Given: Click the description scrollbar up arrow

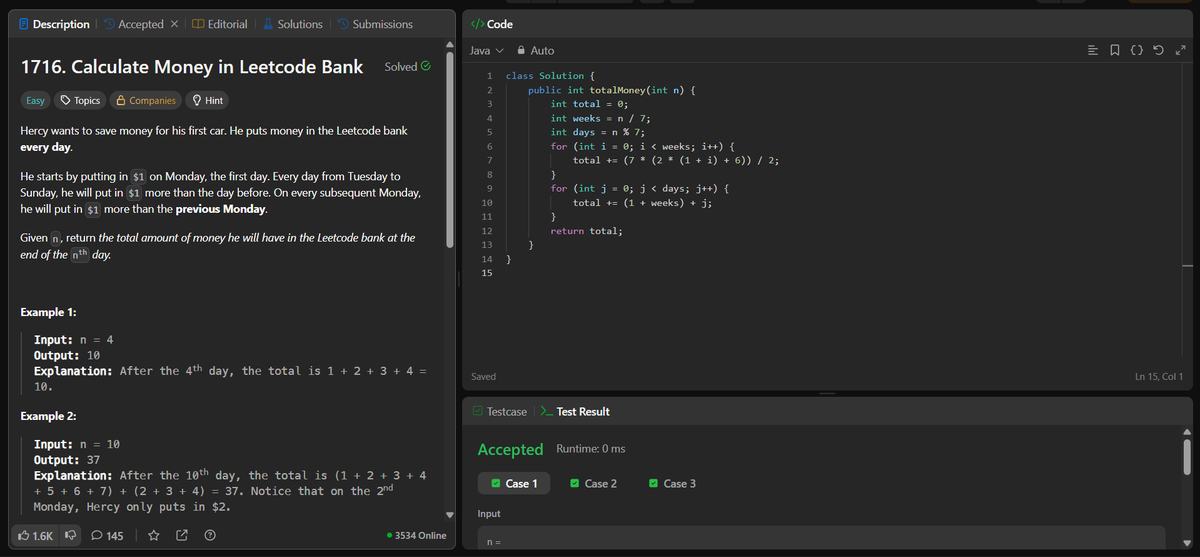Looking at the screenshot, I should 449,45.
